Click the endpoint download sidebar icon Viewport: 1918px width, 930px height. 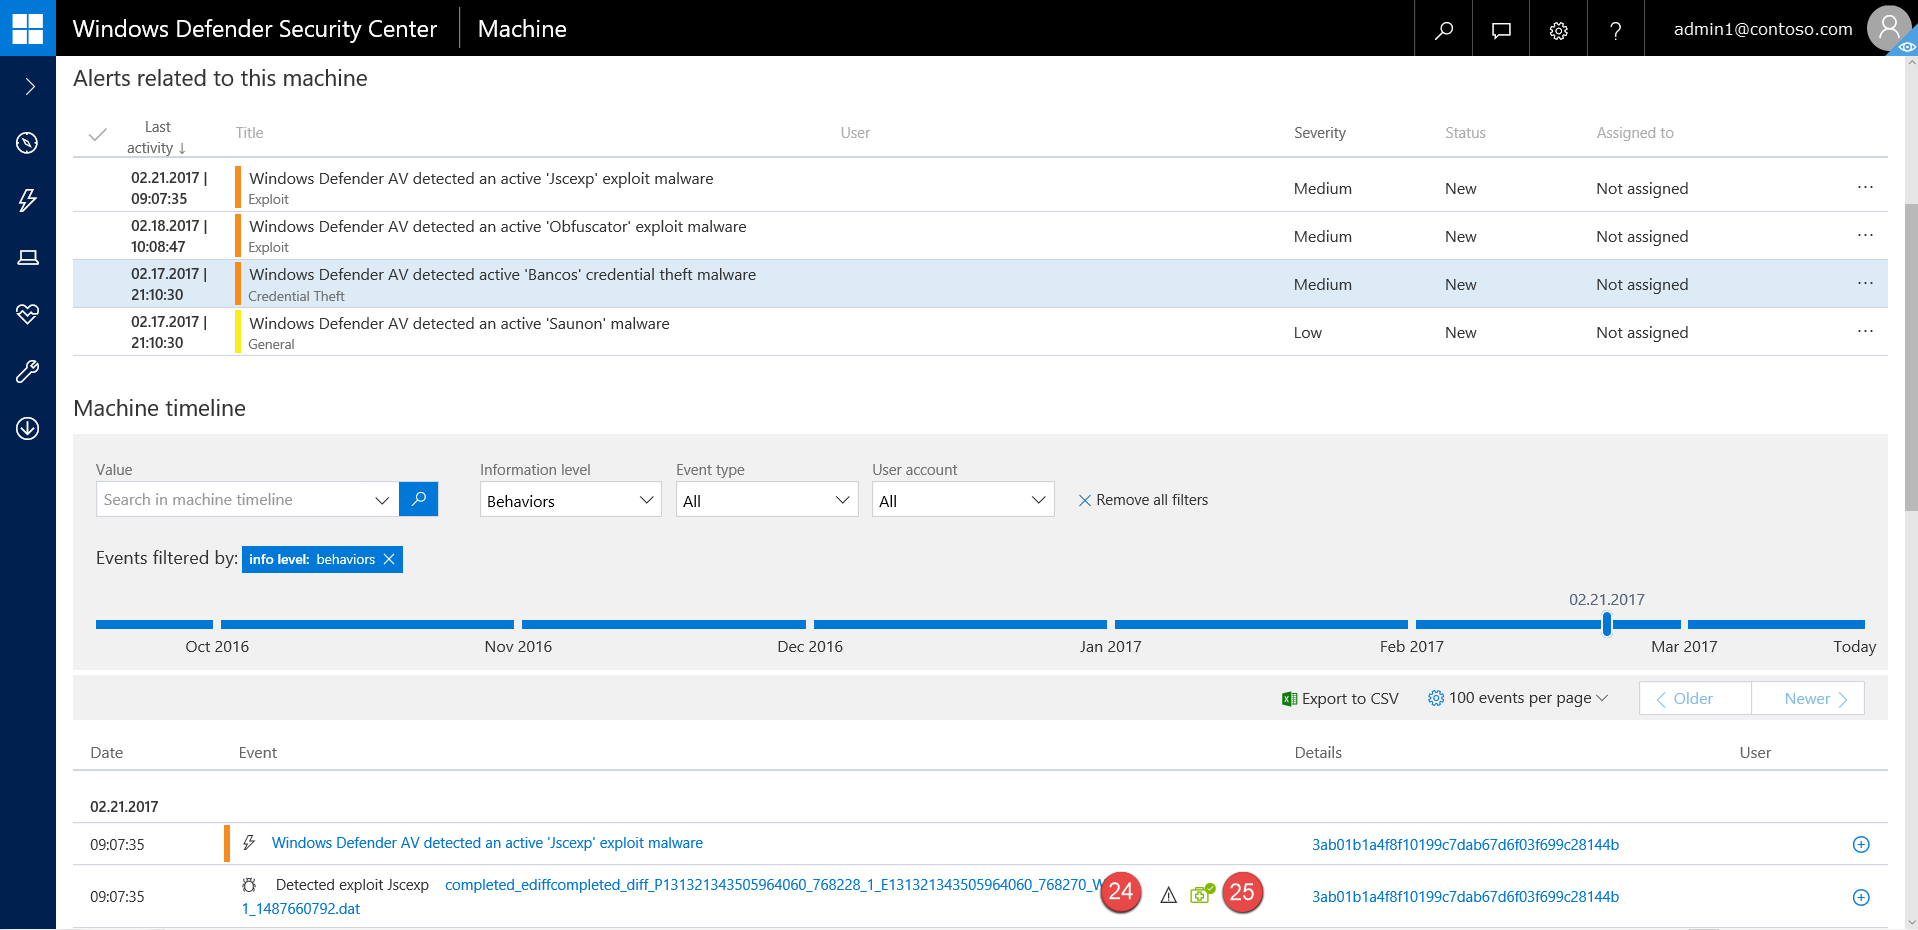point(28,429)
